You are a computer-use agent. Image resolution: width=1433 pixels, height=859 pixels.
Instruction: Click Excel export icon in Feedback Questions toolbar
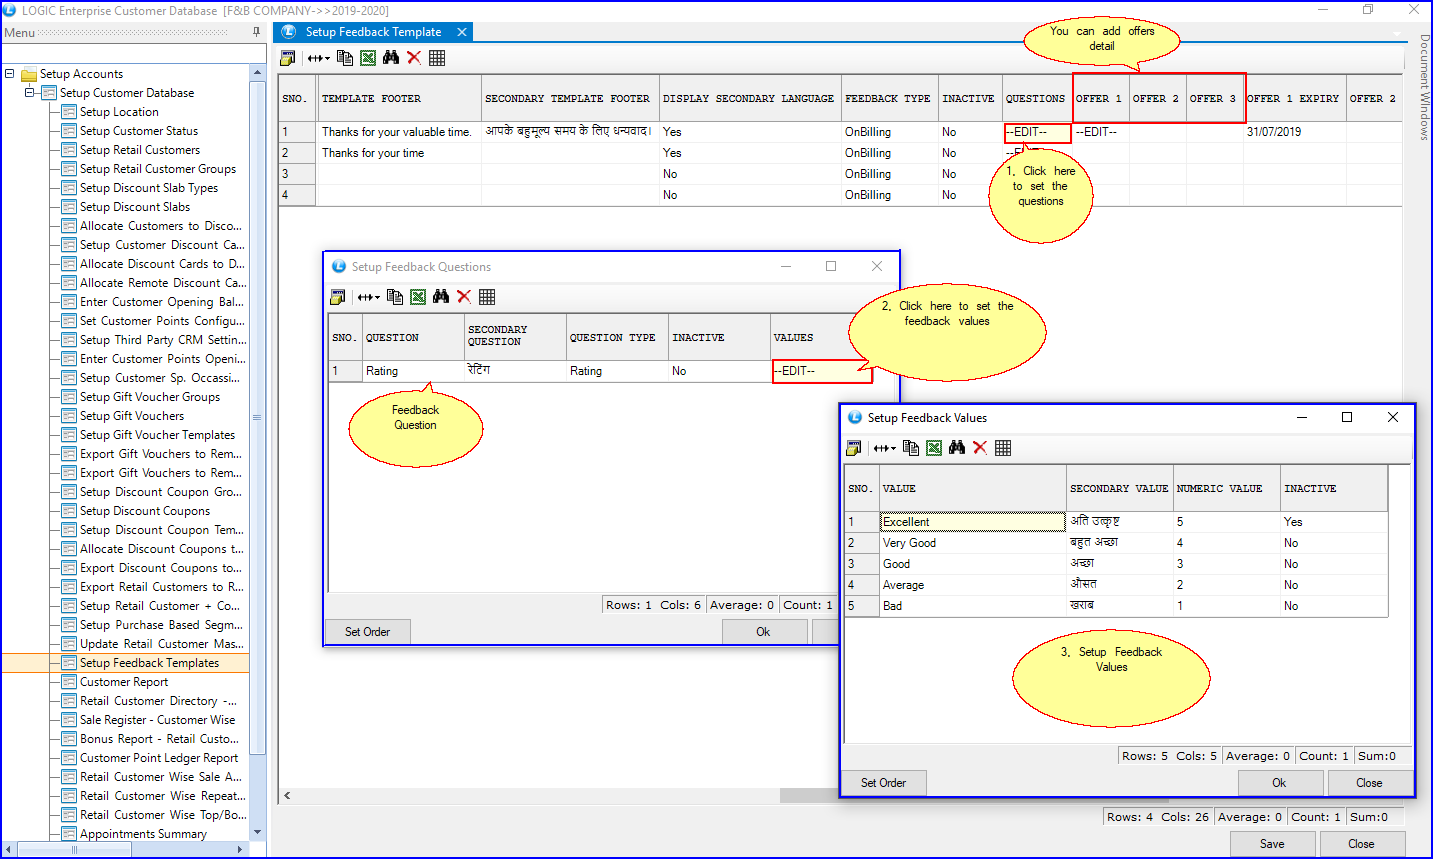(418, 297)
